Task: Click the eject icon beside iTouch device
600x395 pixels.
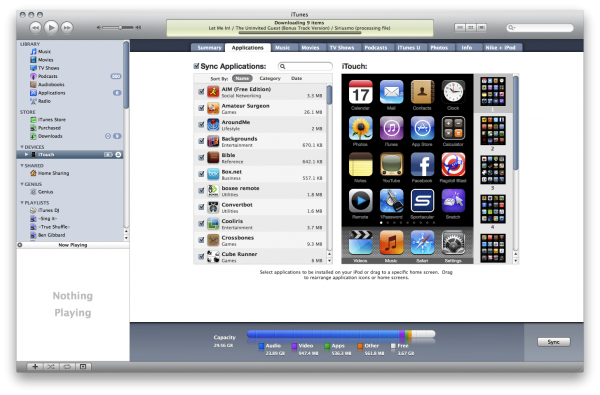Action: coord(118,155)
